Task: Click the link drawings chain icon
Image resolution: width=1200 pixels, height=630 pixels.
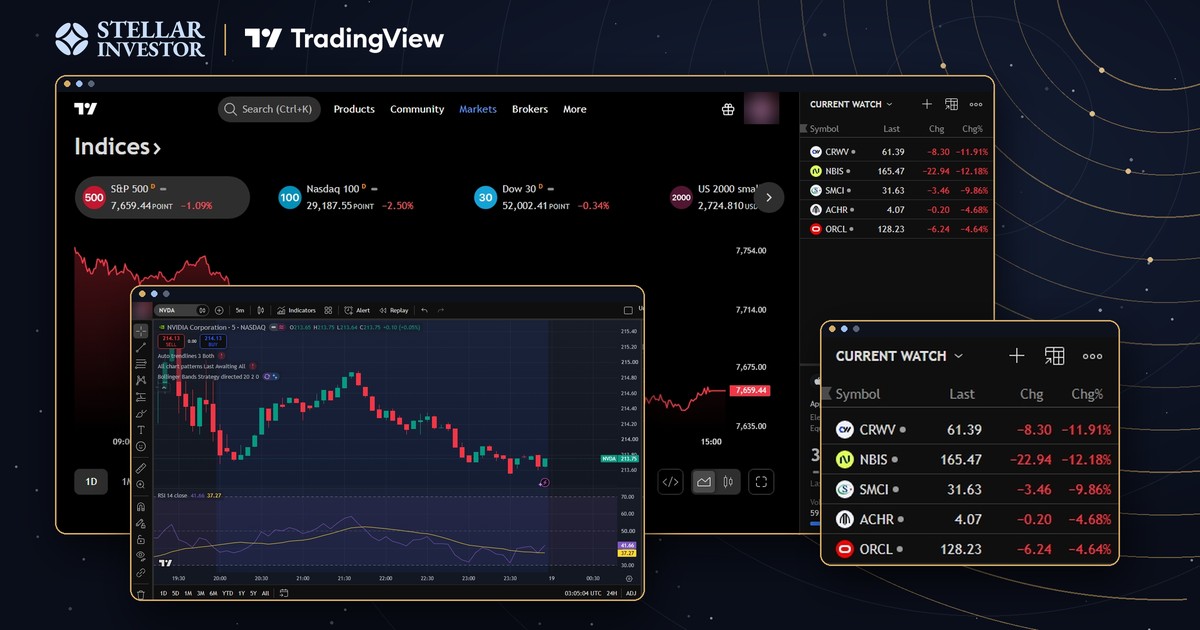Action: click(141, 573)
